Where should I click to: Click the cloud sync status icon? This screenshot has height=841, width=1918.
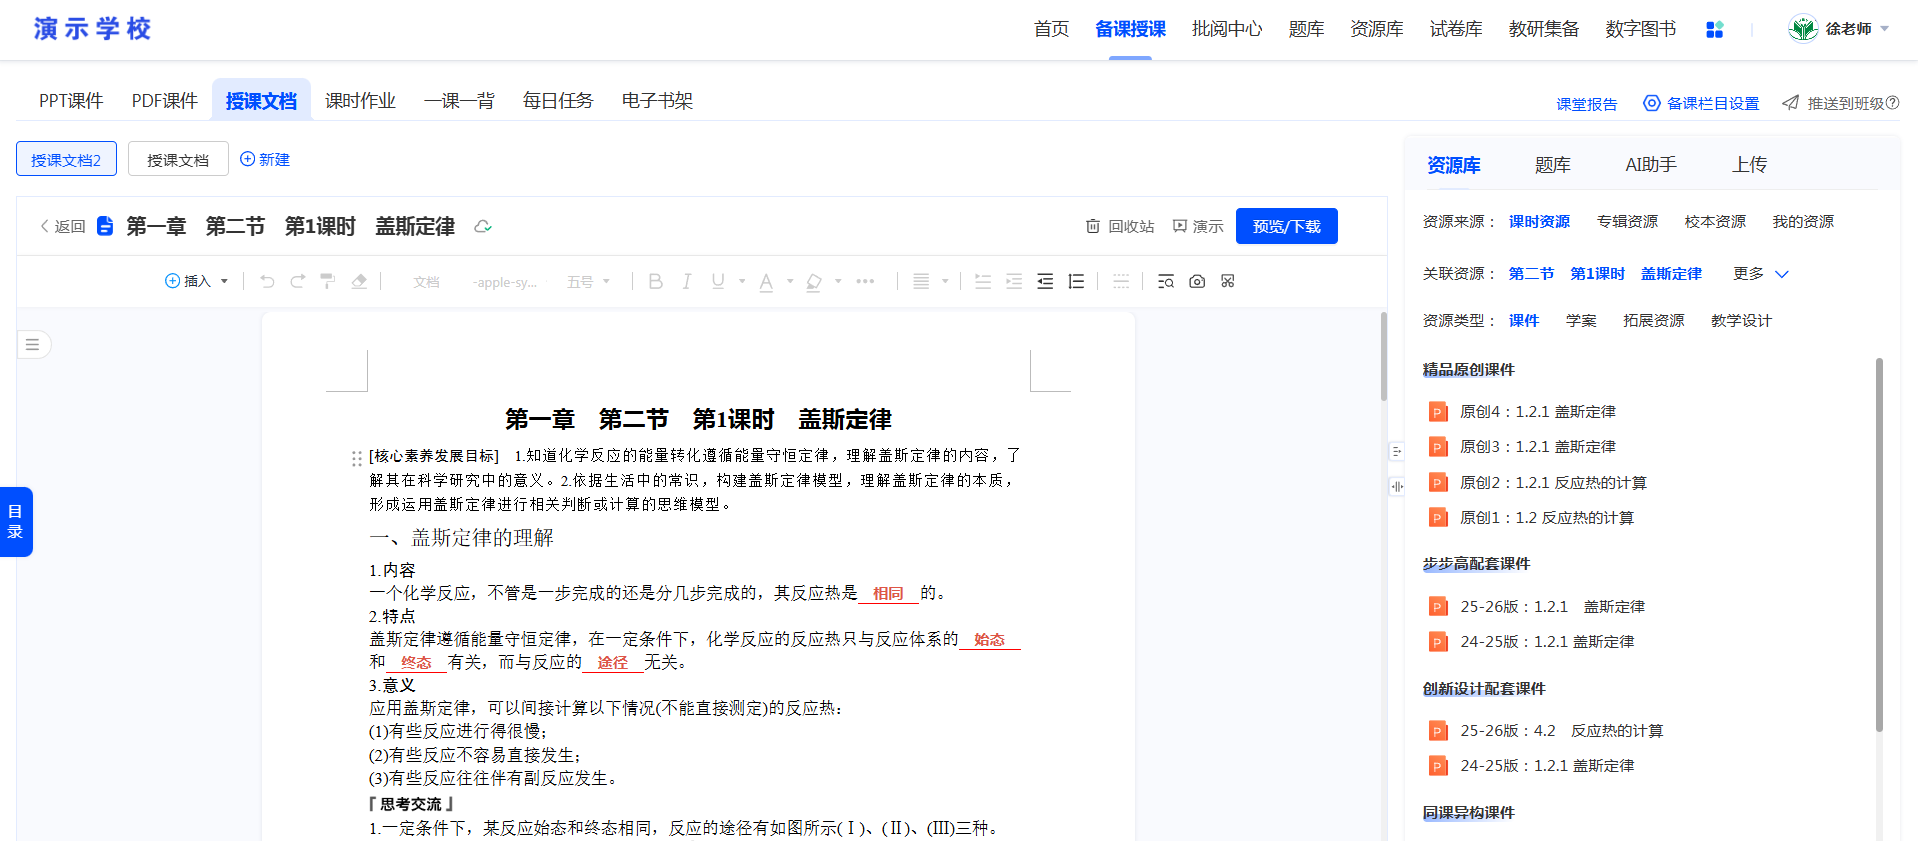tap(483, 227)
